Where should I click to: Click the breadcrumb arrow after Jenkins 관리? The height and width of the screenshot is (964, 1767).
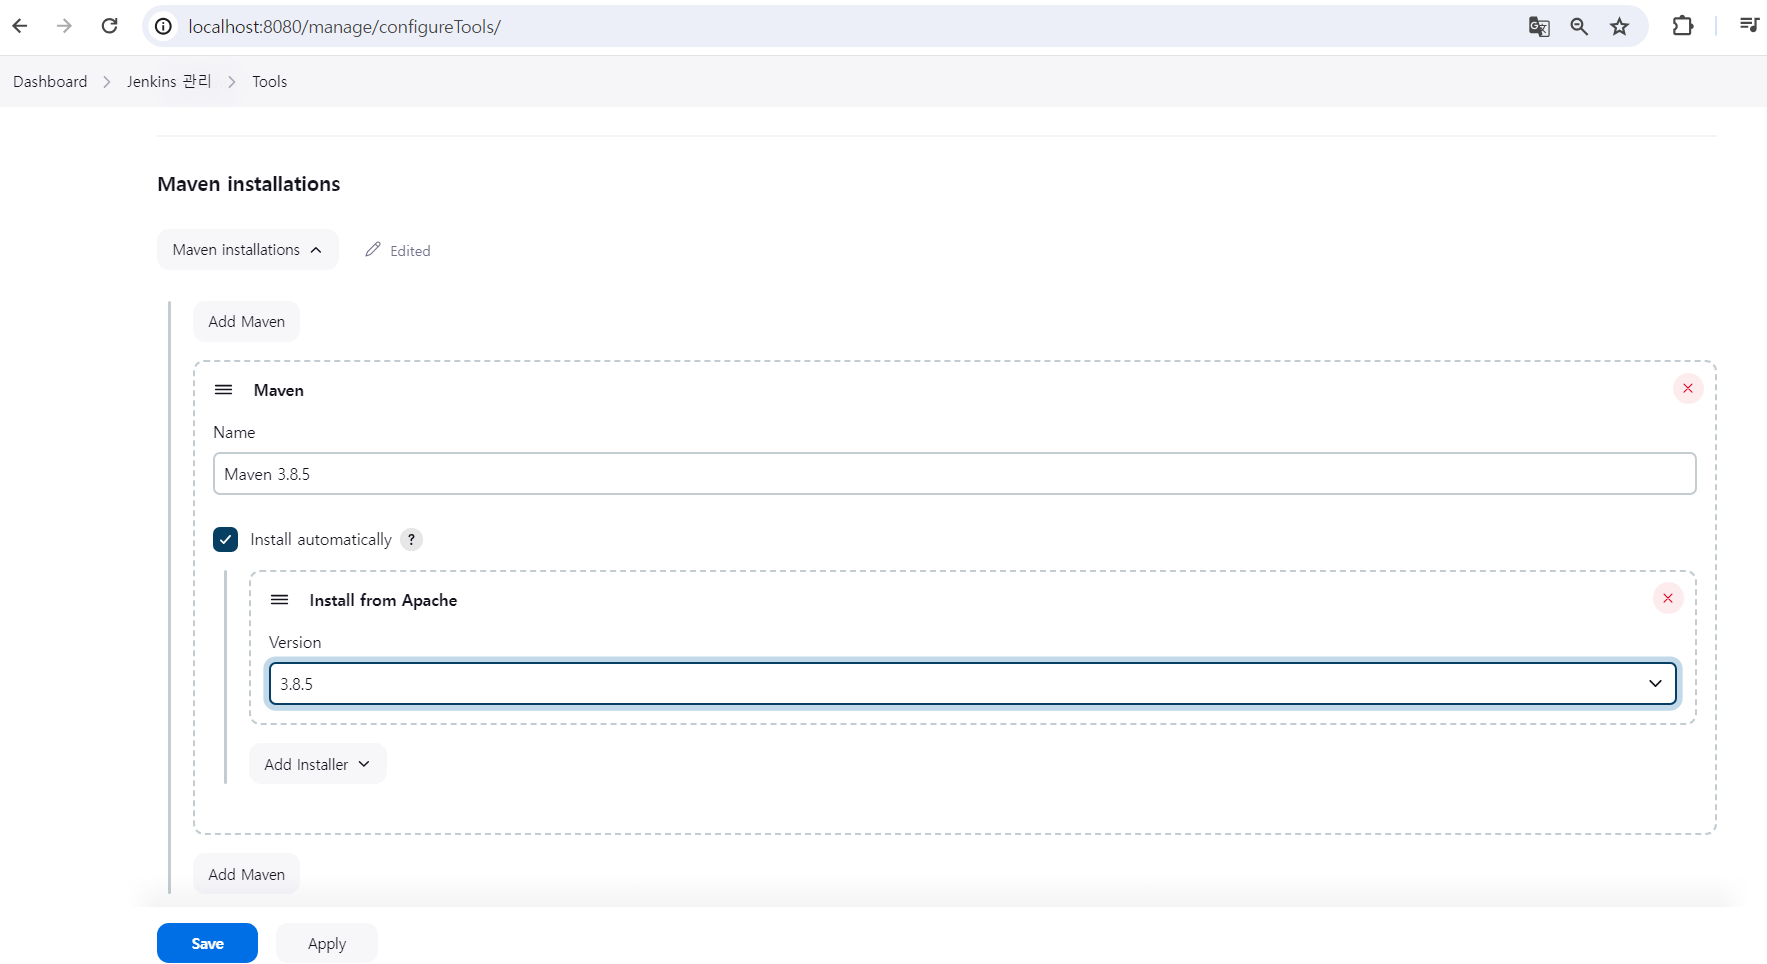tap(232, 82)
